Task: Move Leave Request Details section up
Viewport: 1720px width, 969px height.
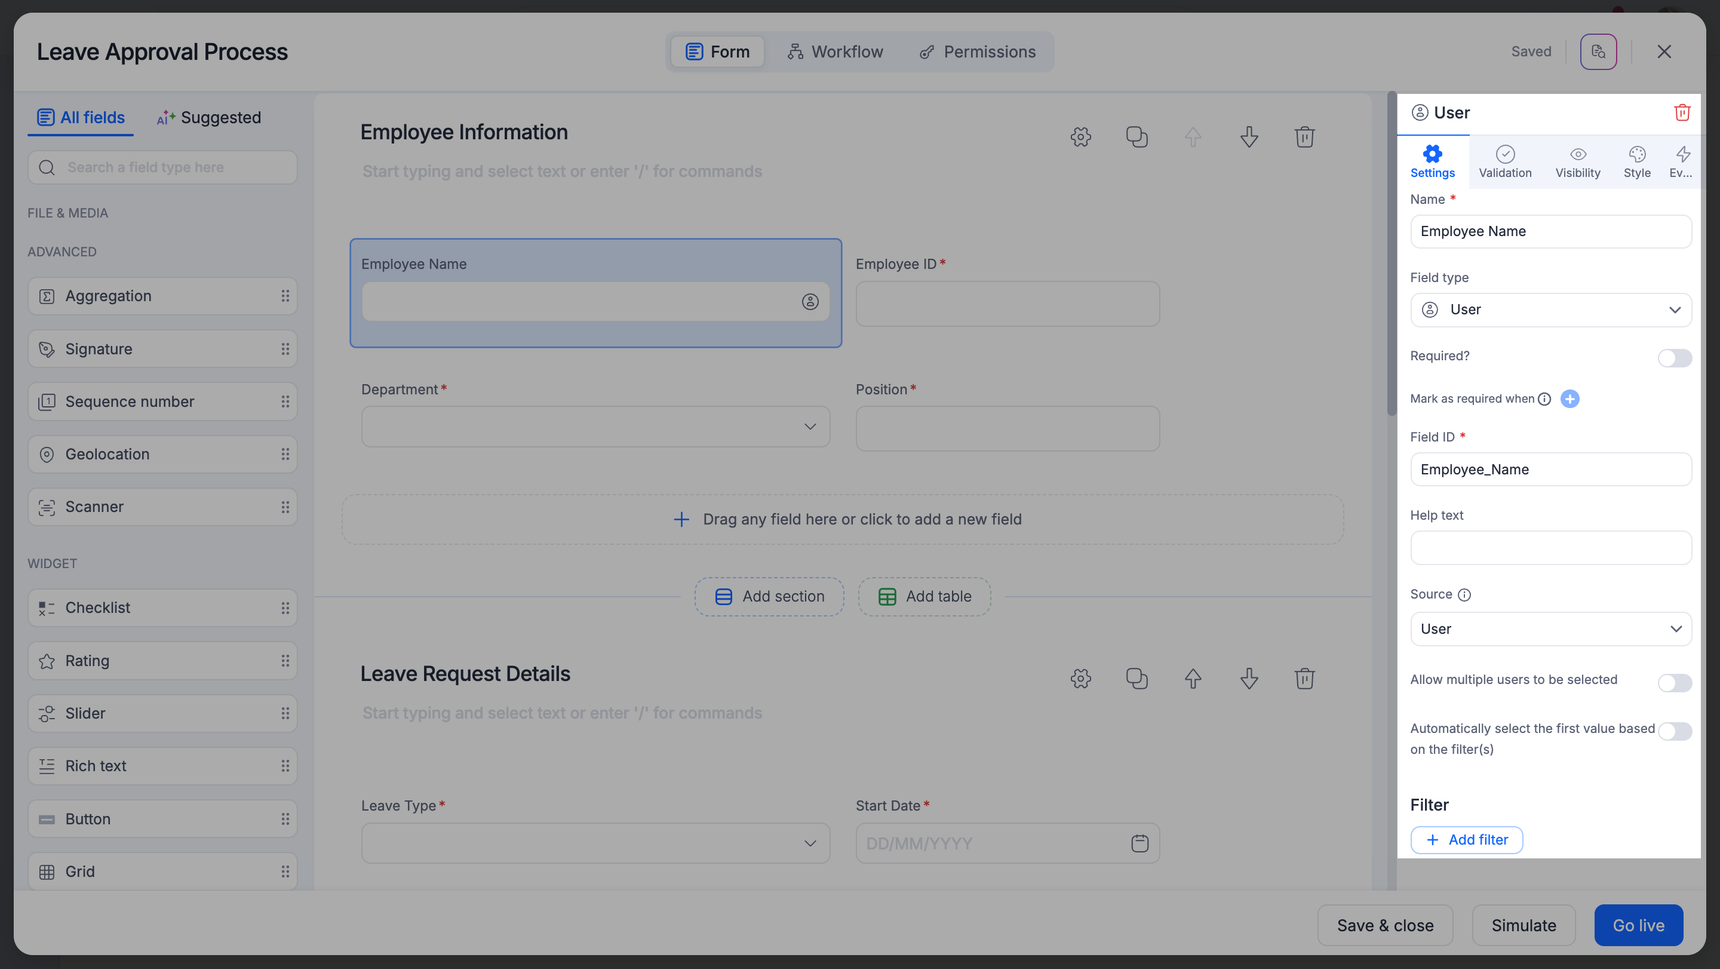Action: coord(1193,679)
